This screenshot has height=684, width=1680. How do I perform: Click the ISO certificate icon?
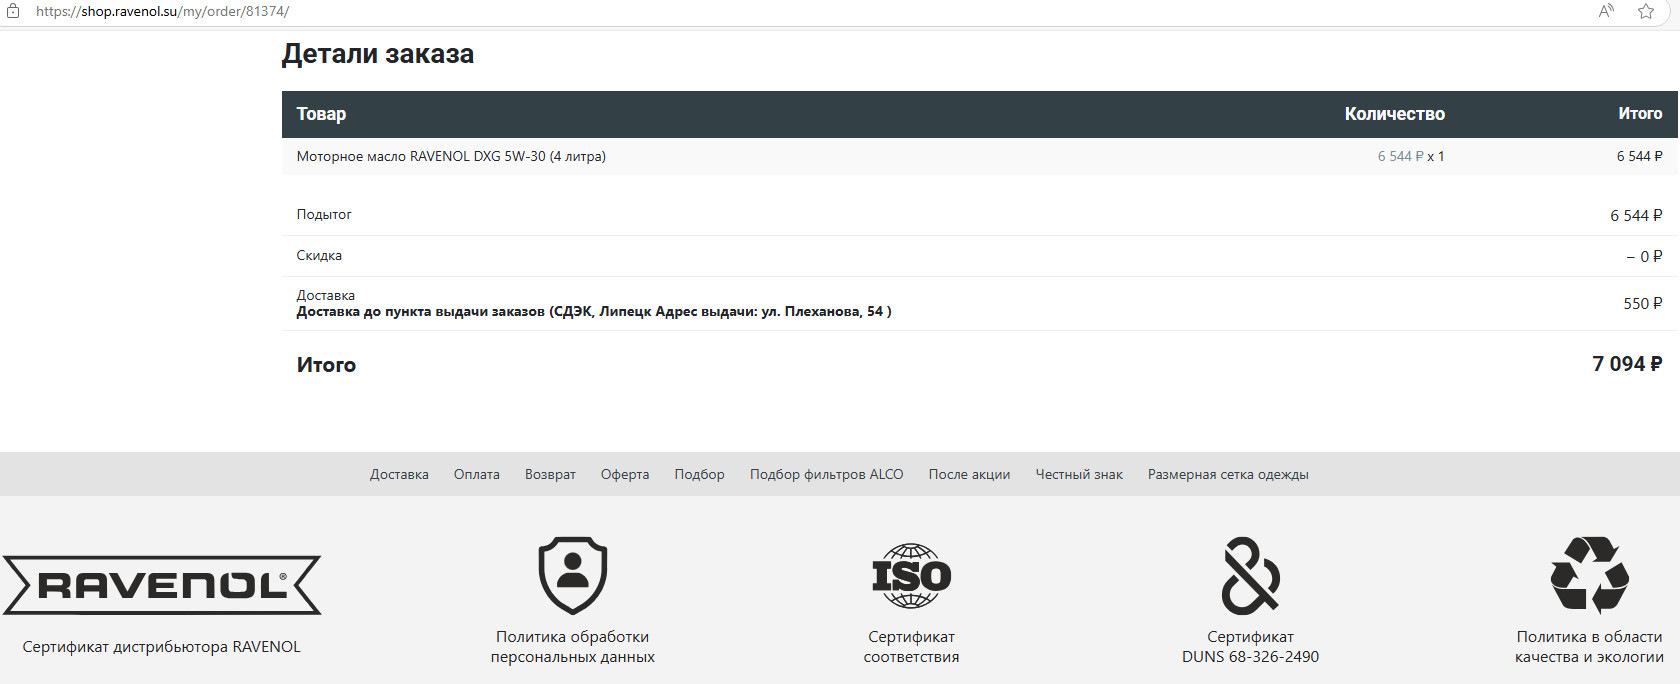[911, 576]
